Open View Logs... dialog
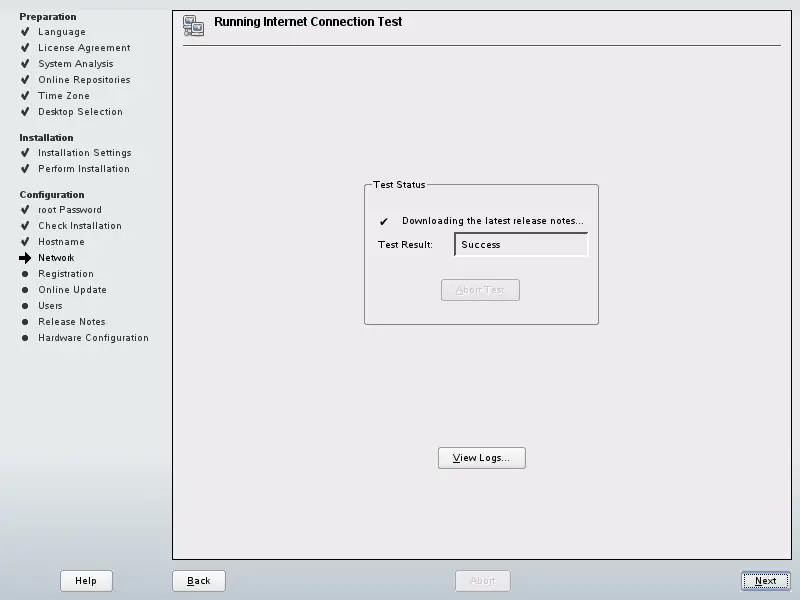Screen dimensions: 800x600 (x=482, y=458)
